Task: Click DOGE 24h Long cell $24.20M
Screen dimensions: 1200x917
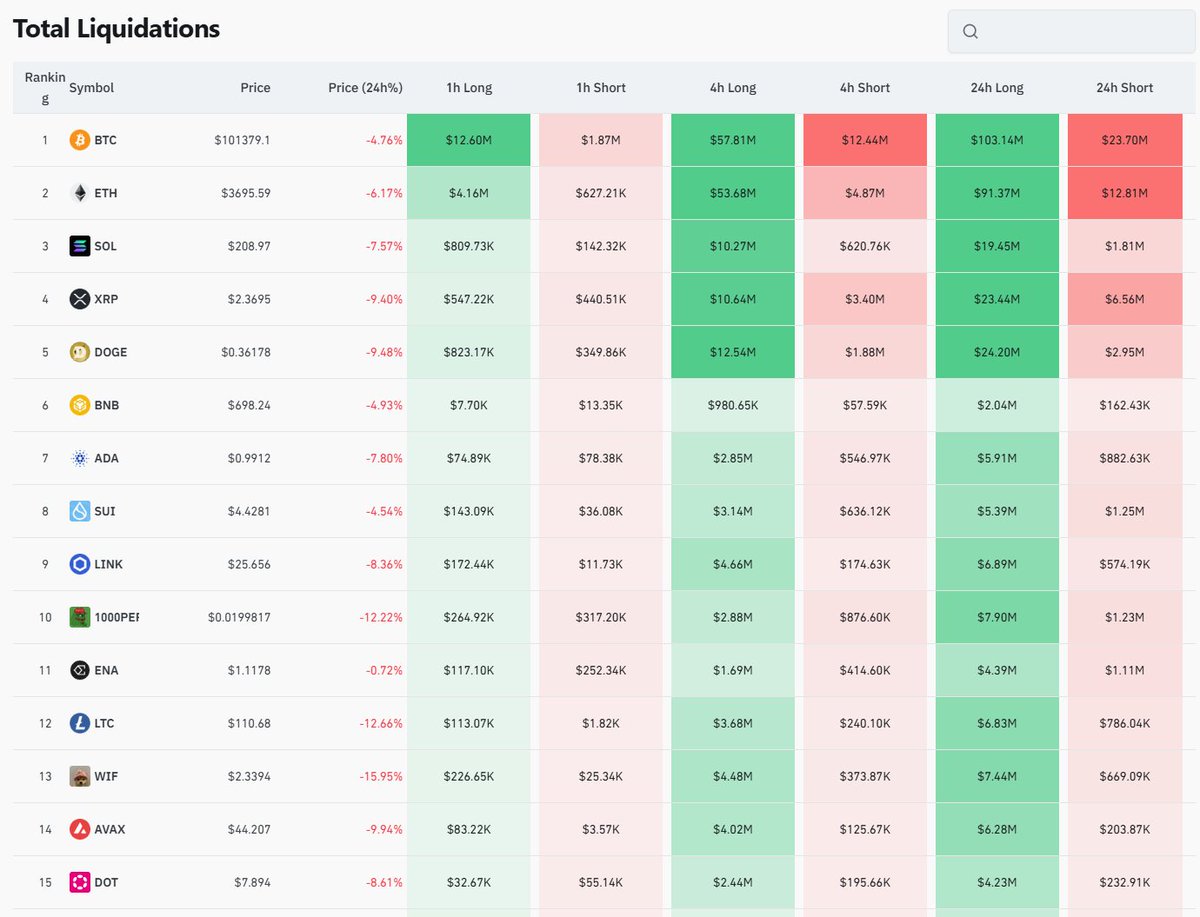Action: (997, 352)
